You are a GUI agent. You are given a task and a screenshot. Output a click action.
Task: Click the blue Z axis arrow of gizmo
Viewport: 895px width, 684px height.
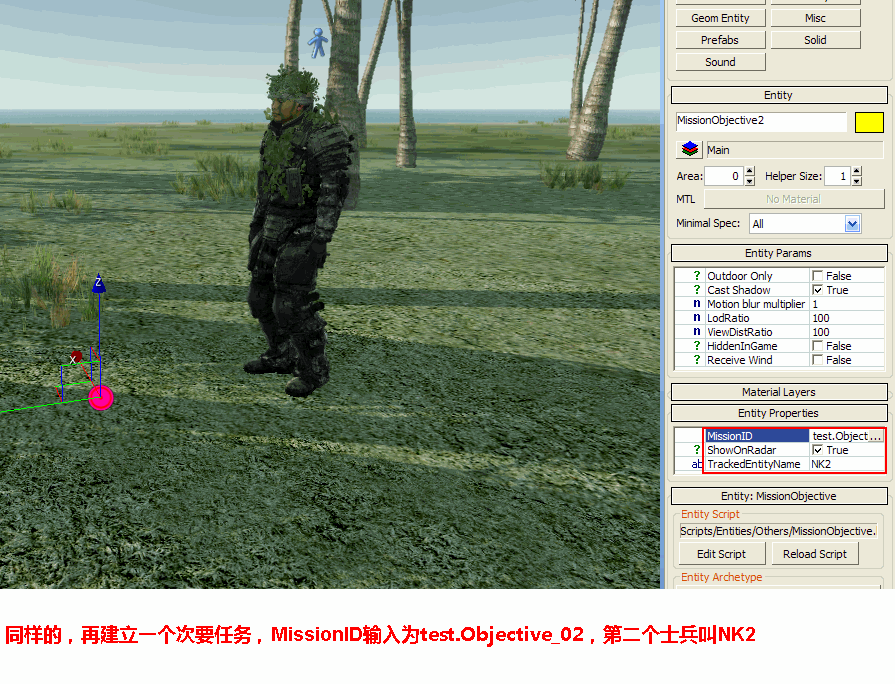tap(99, 284)
